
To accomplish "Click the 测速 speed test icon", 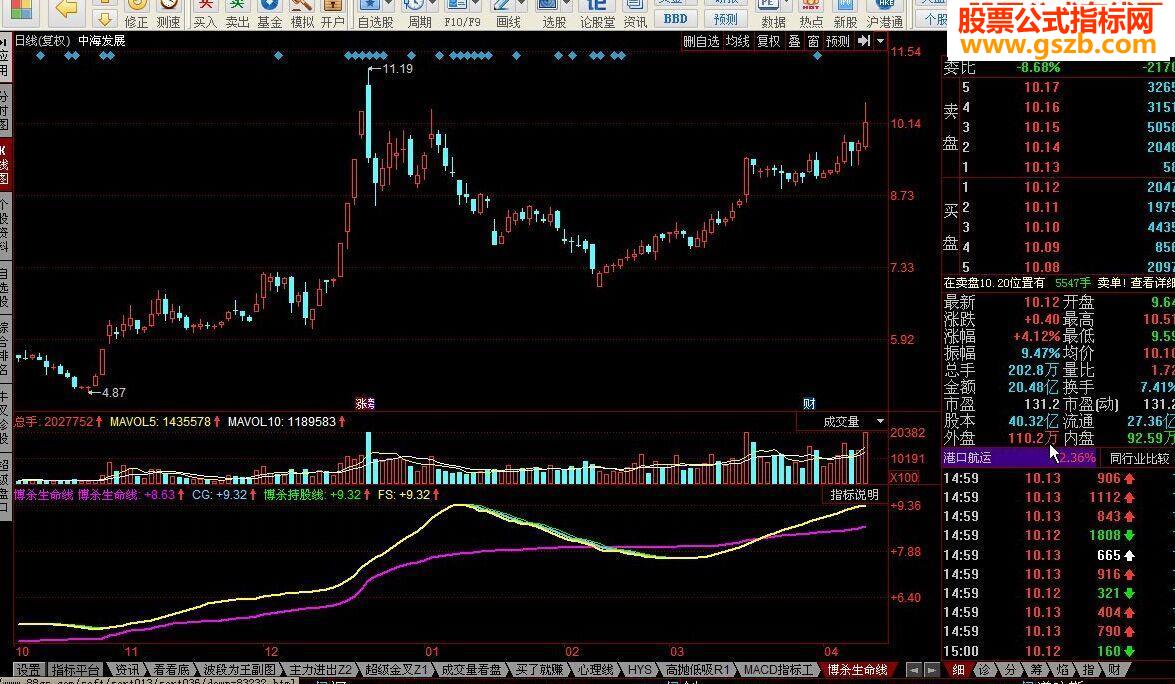I will 169,14.
